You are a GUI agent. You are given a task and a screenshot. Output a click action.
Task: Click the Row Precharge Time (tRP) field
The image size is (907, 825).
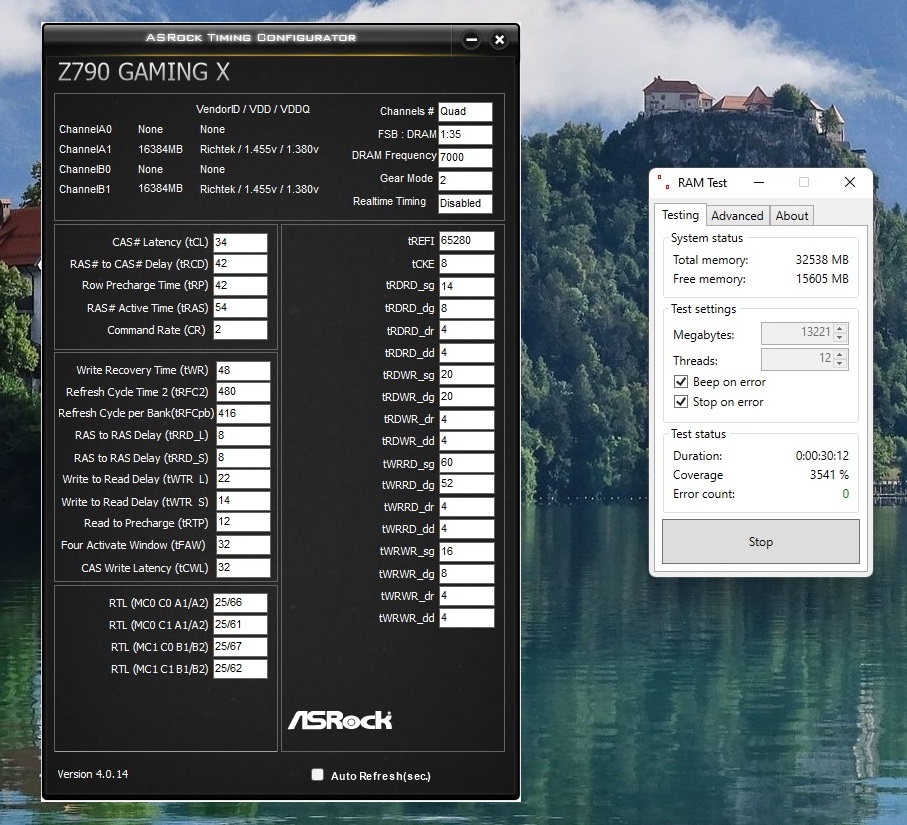(240, 286)
